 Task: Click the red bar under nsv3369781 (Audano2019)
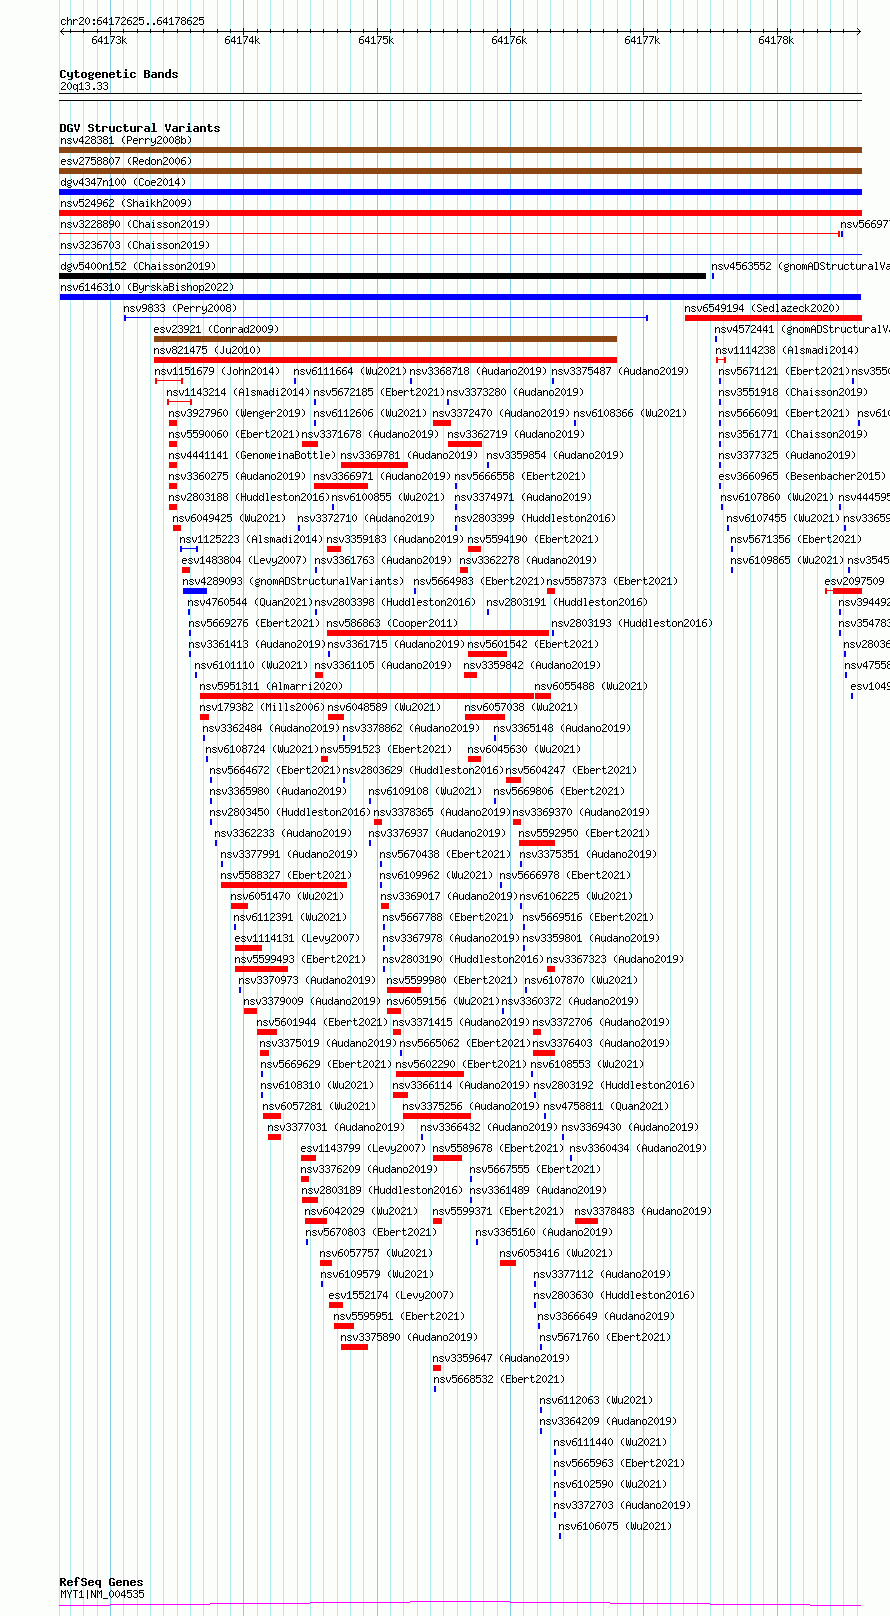pos(374,465)
